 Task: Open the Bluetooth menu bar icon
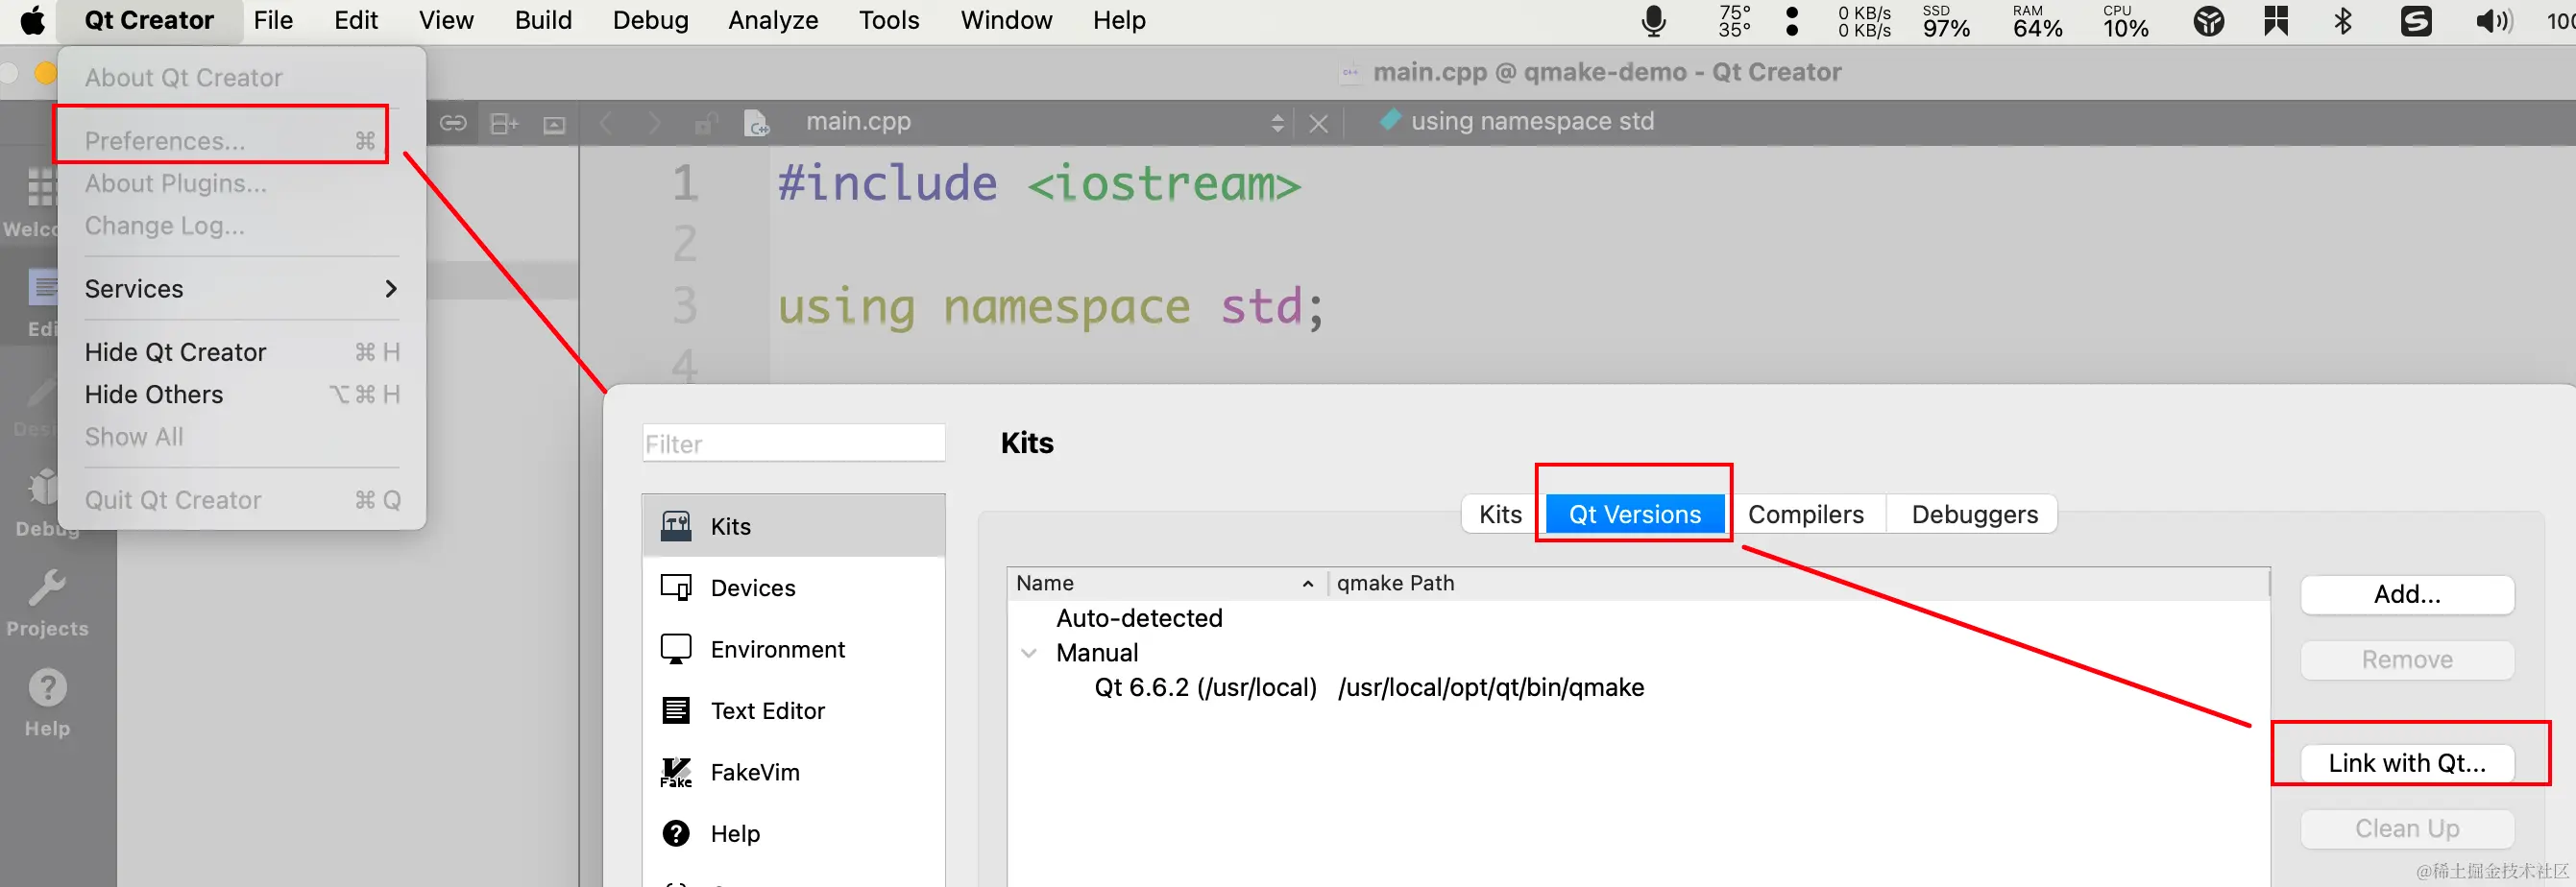[2342, 21]
